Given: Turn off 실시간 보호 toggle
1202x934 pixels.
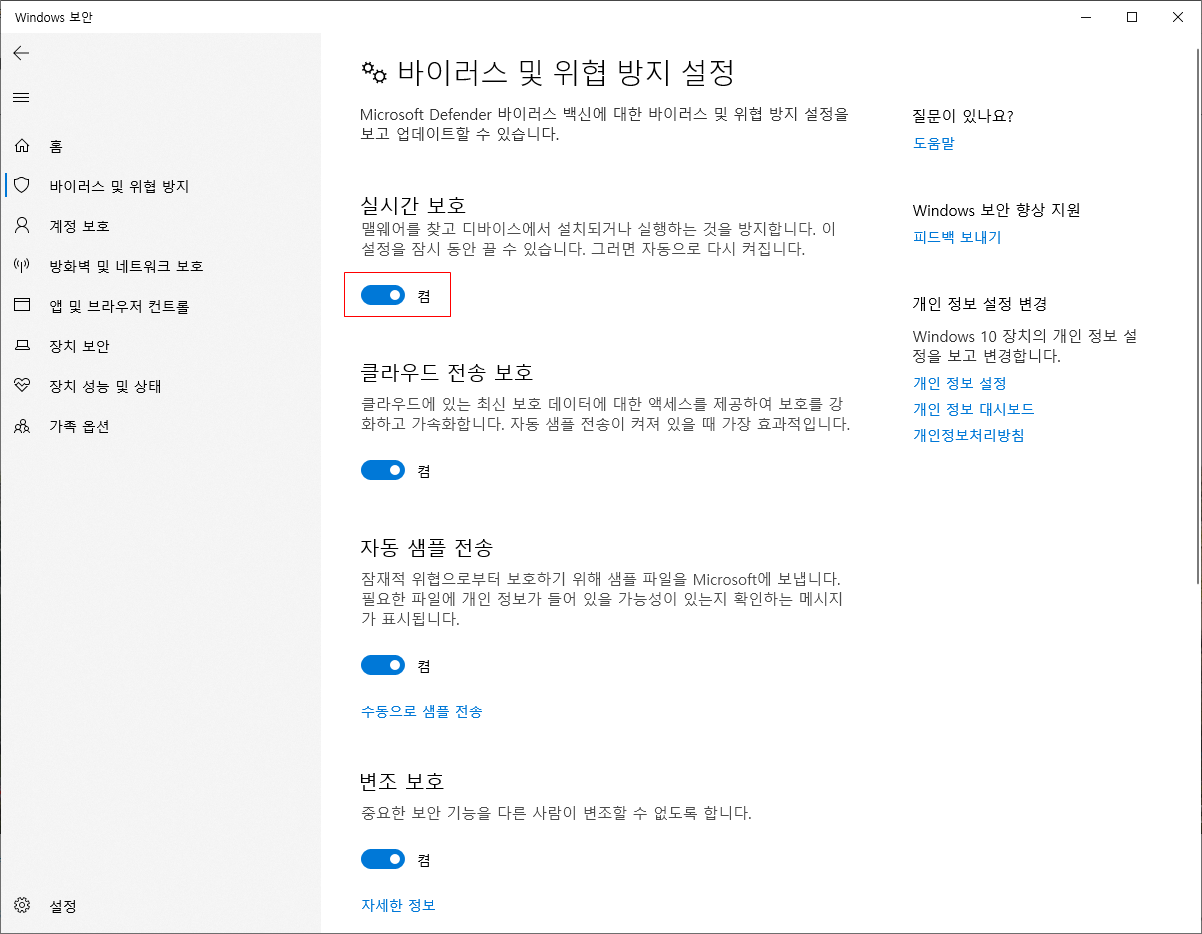Looking at the screenshot, I should (x=383, y=295).
